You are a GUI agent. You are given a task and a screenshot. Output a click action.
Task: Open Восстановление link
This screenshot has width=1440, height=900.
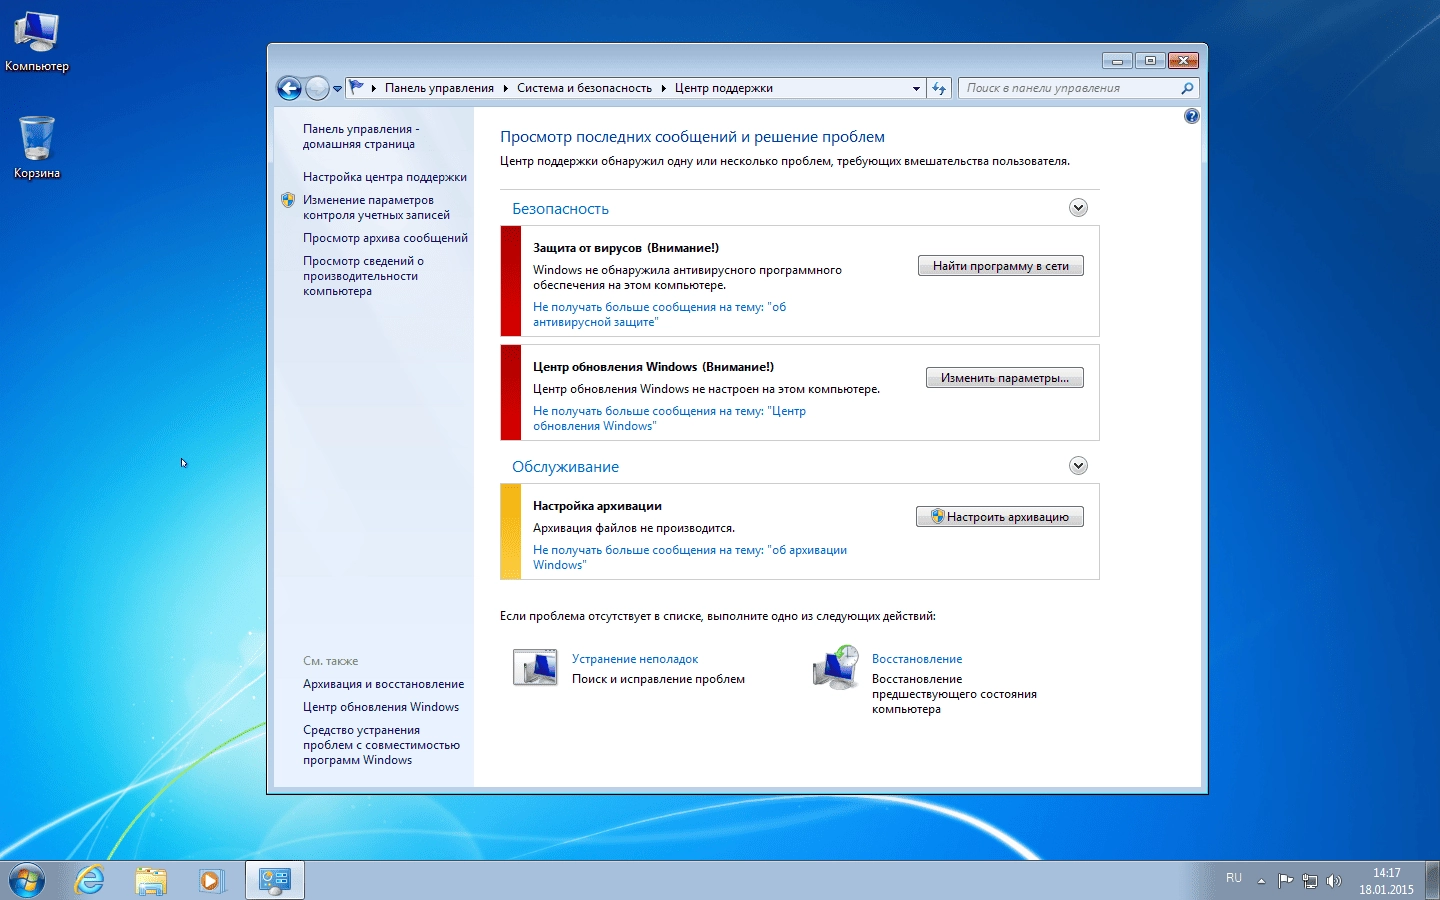917,659
